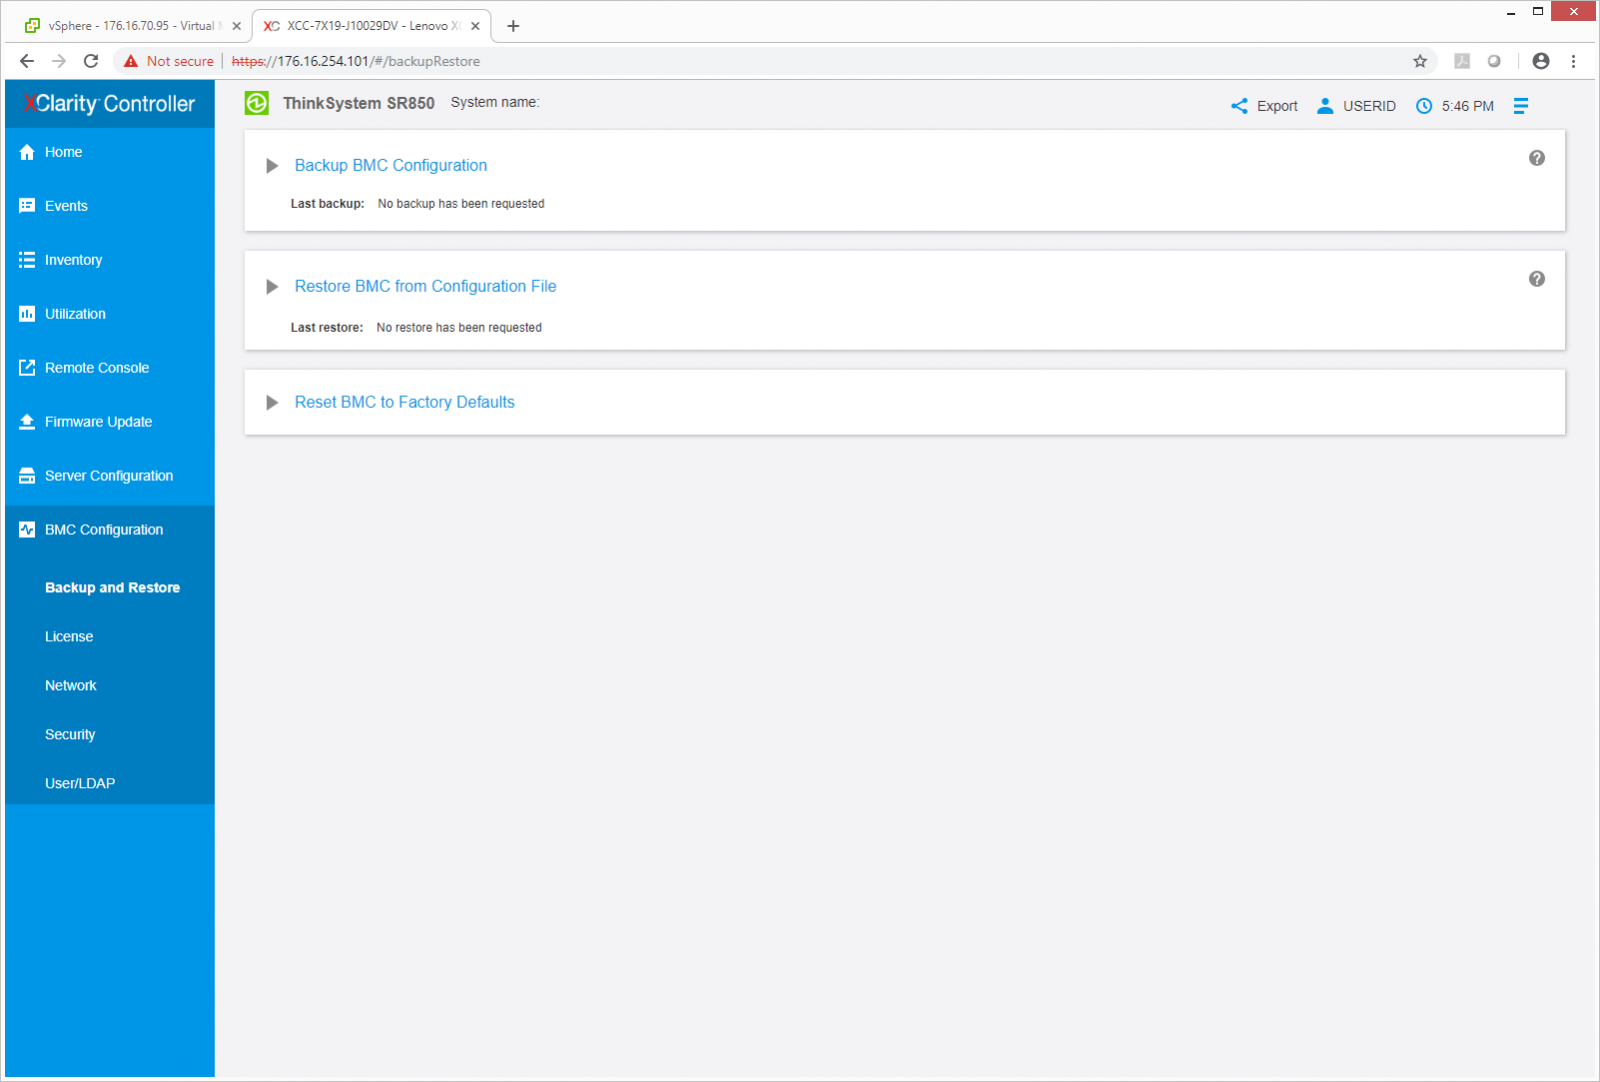Screen dimensions: 1600x1082
Task: Open the Server Configuration menu
Action: coord(108,476)
